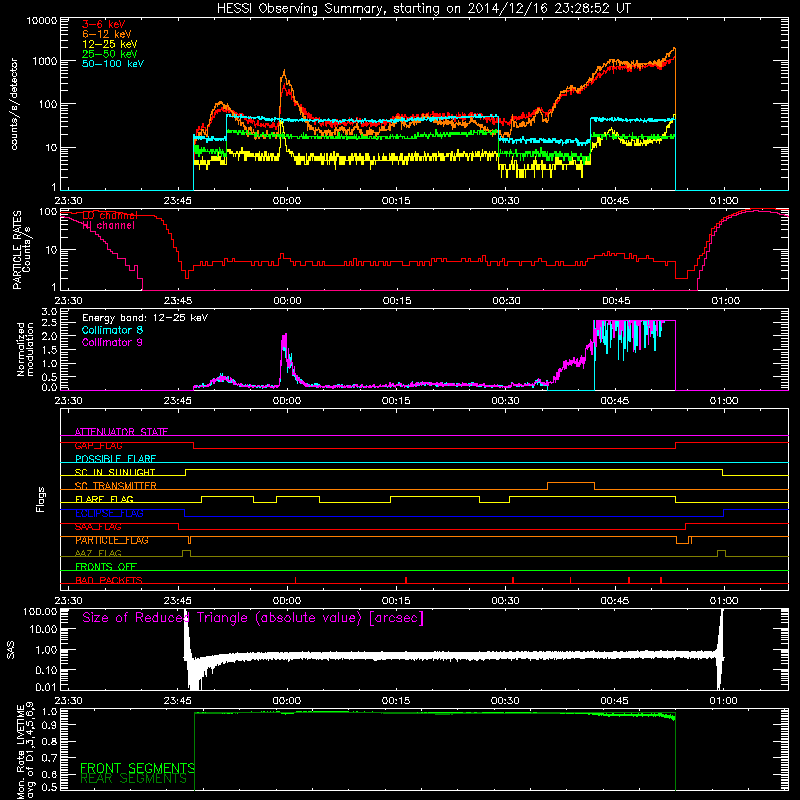800x800 pixels.
Task: Click the FRONTS_OFF flag label
Action: [106, 567]
